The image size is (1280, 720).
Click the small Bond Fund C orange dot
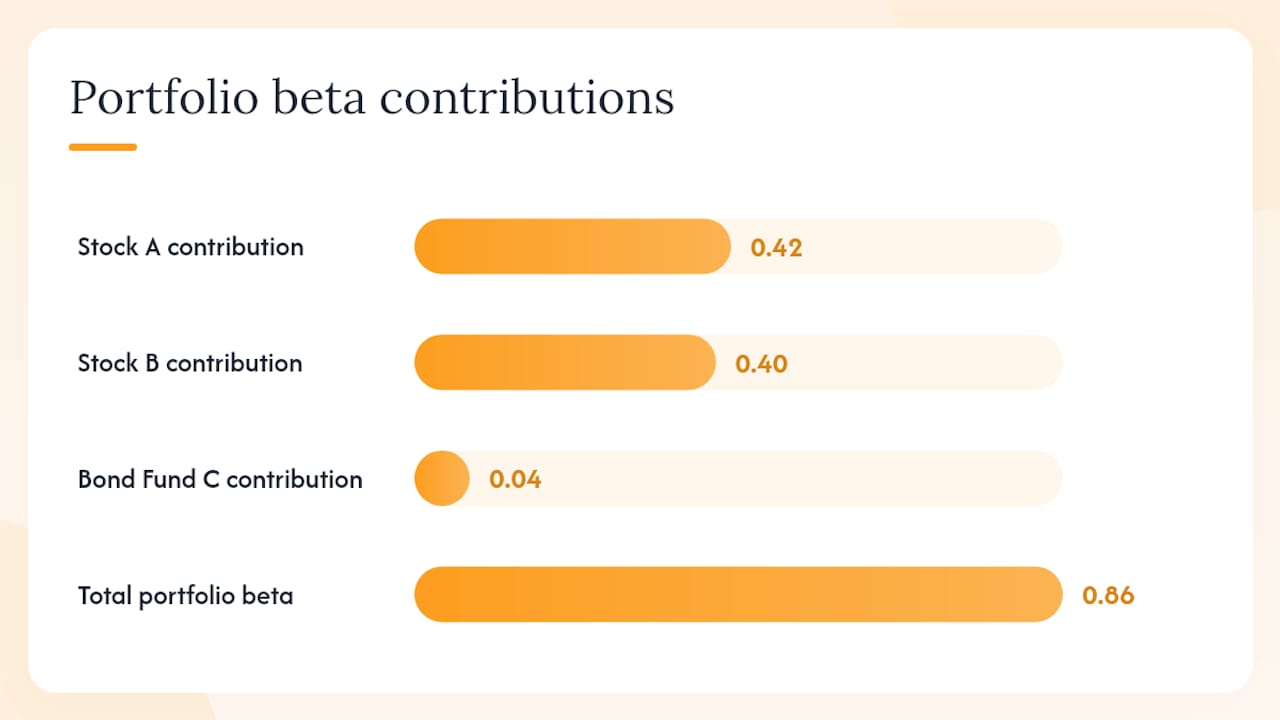[442, 478]
